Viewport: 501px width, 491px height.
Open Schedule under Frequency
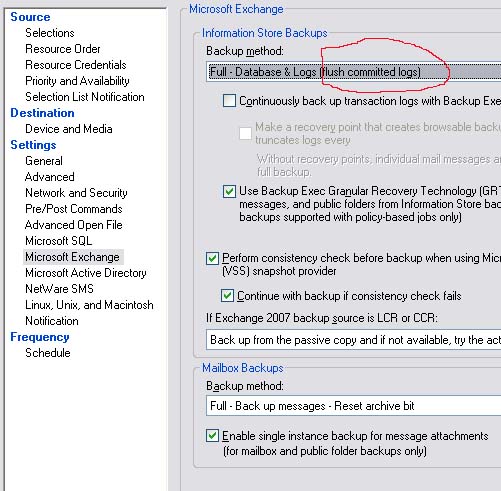click(x=48, y=353)
